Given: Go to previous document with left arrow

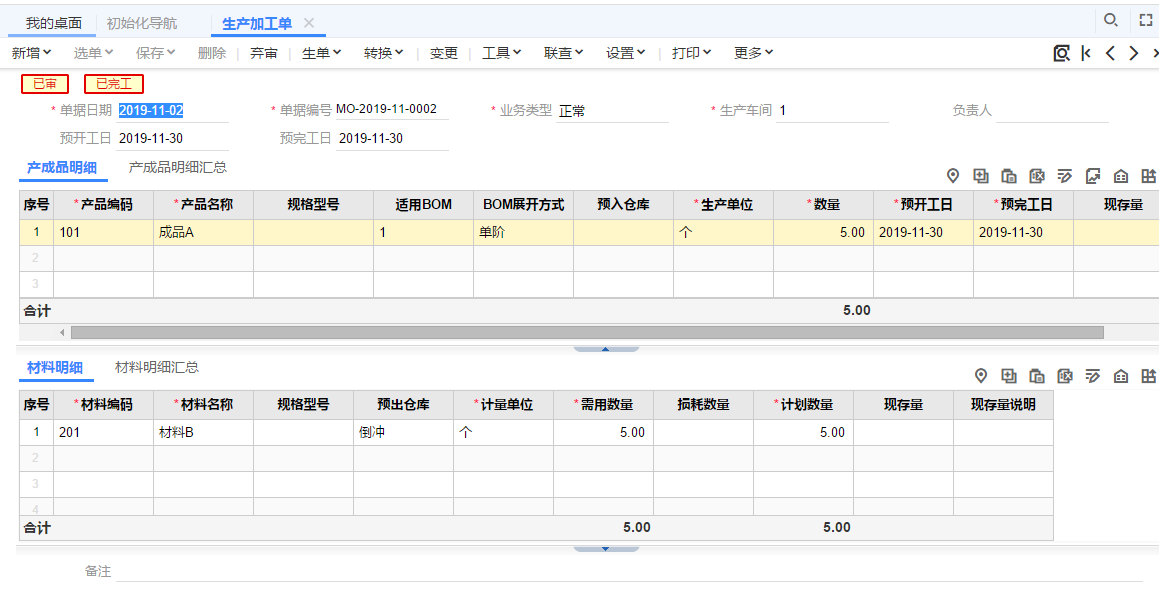Looking at the screenshot, I should tap(1110, 53).
